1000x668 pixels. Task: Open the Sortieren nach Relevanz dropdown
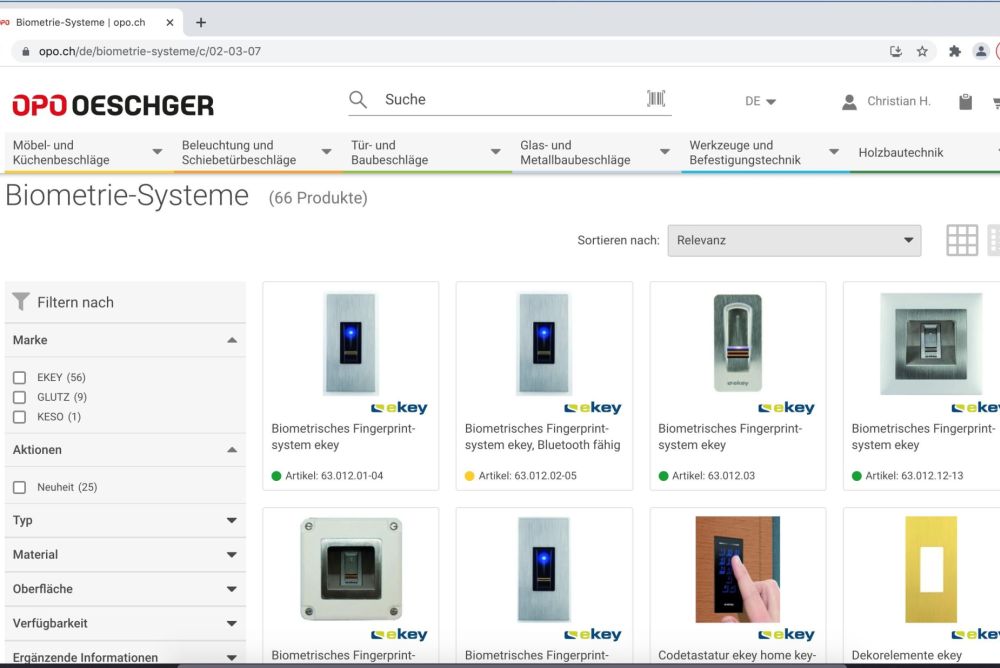794,240
